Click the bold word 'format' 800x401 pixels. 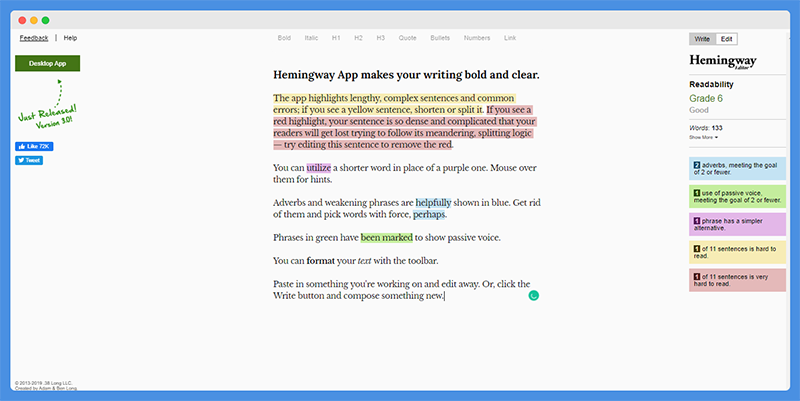click(320, 261)
